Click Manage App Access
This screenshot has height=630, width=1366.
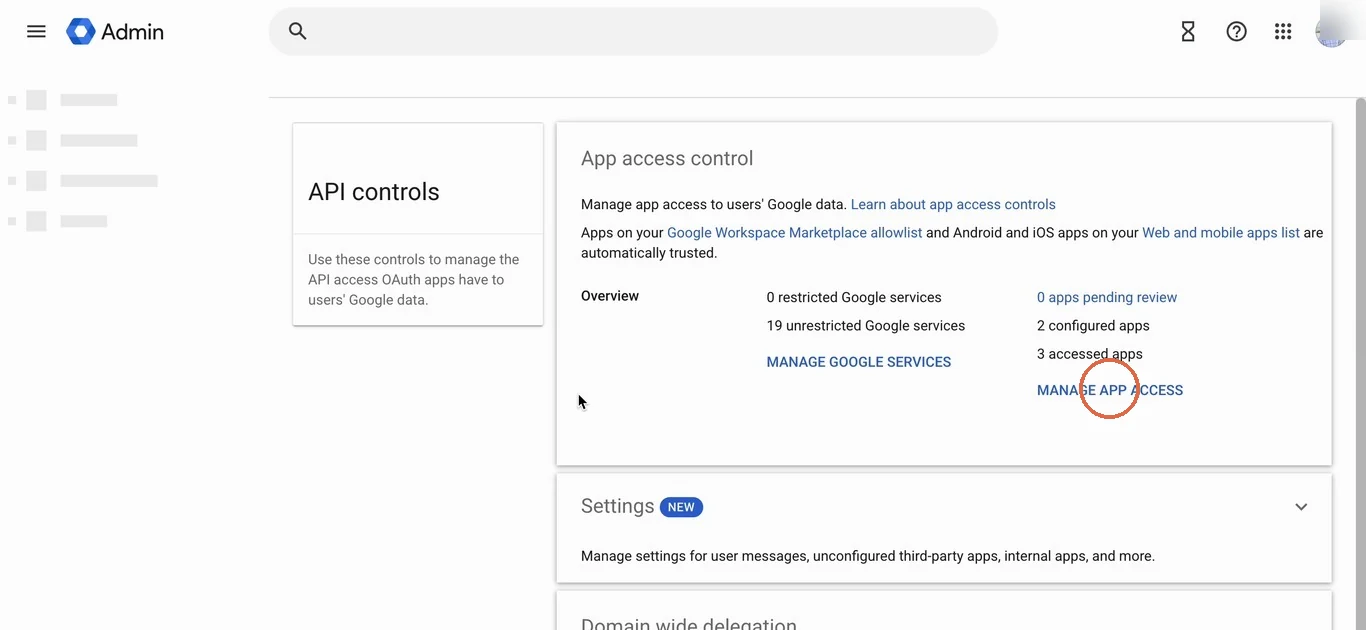(1110, 390)
